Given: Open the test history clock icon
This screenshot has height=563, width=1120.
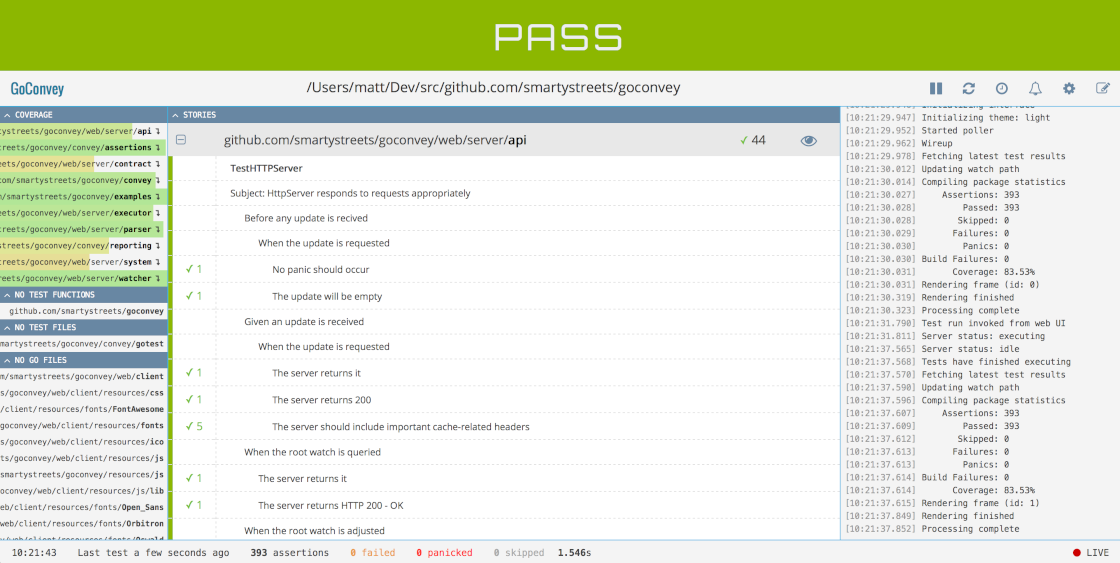Looking at the screenshot, I should coord(1002,89).
